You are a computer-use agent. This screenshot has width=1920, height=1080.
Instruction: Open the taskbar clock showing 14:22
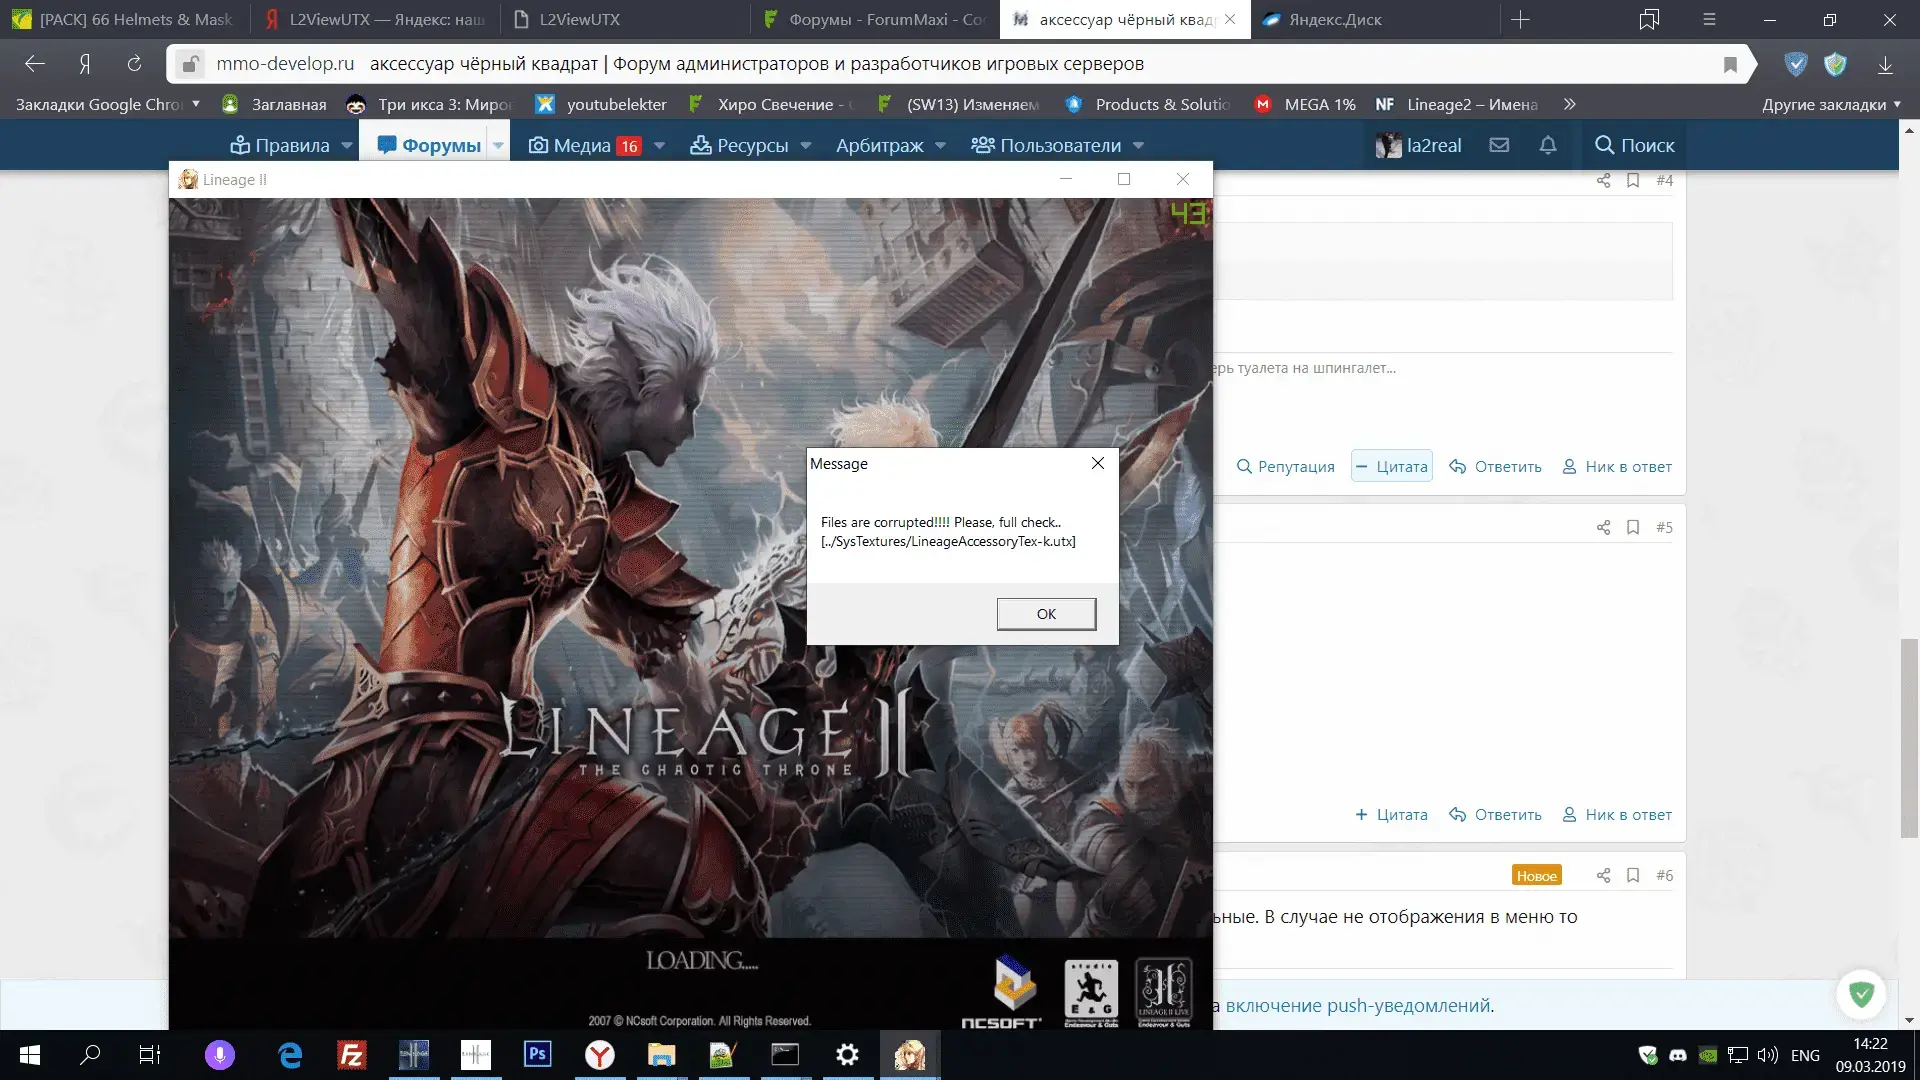[x=1870, y=1055]
